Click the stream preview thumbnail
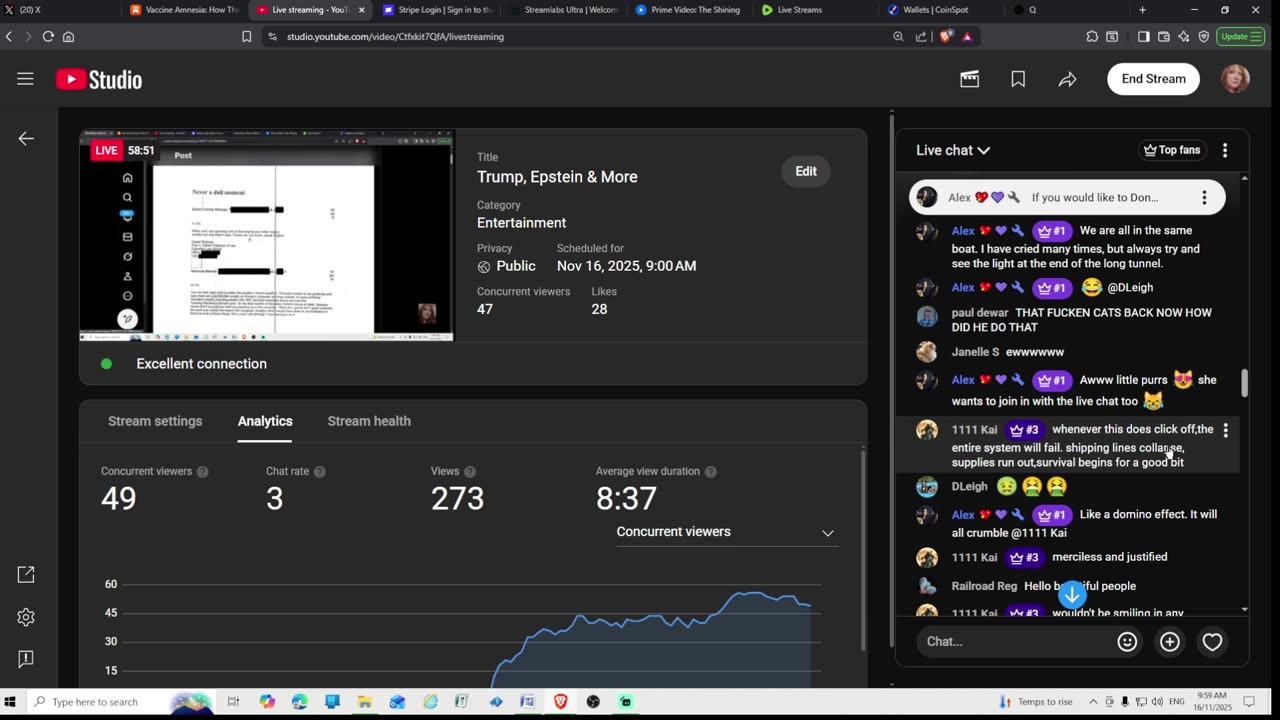This screenshot has height=720, width=1280. click(266, 236)
